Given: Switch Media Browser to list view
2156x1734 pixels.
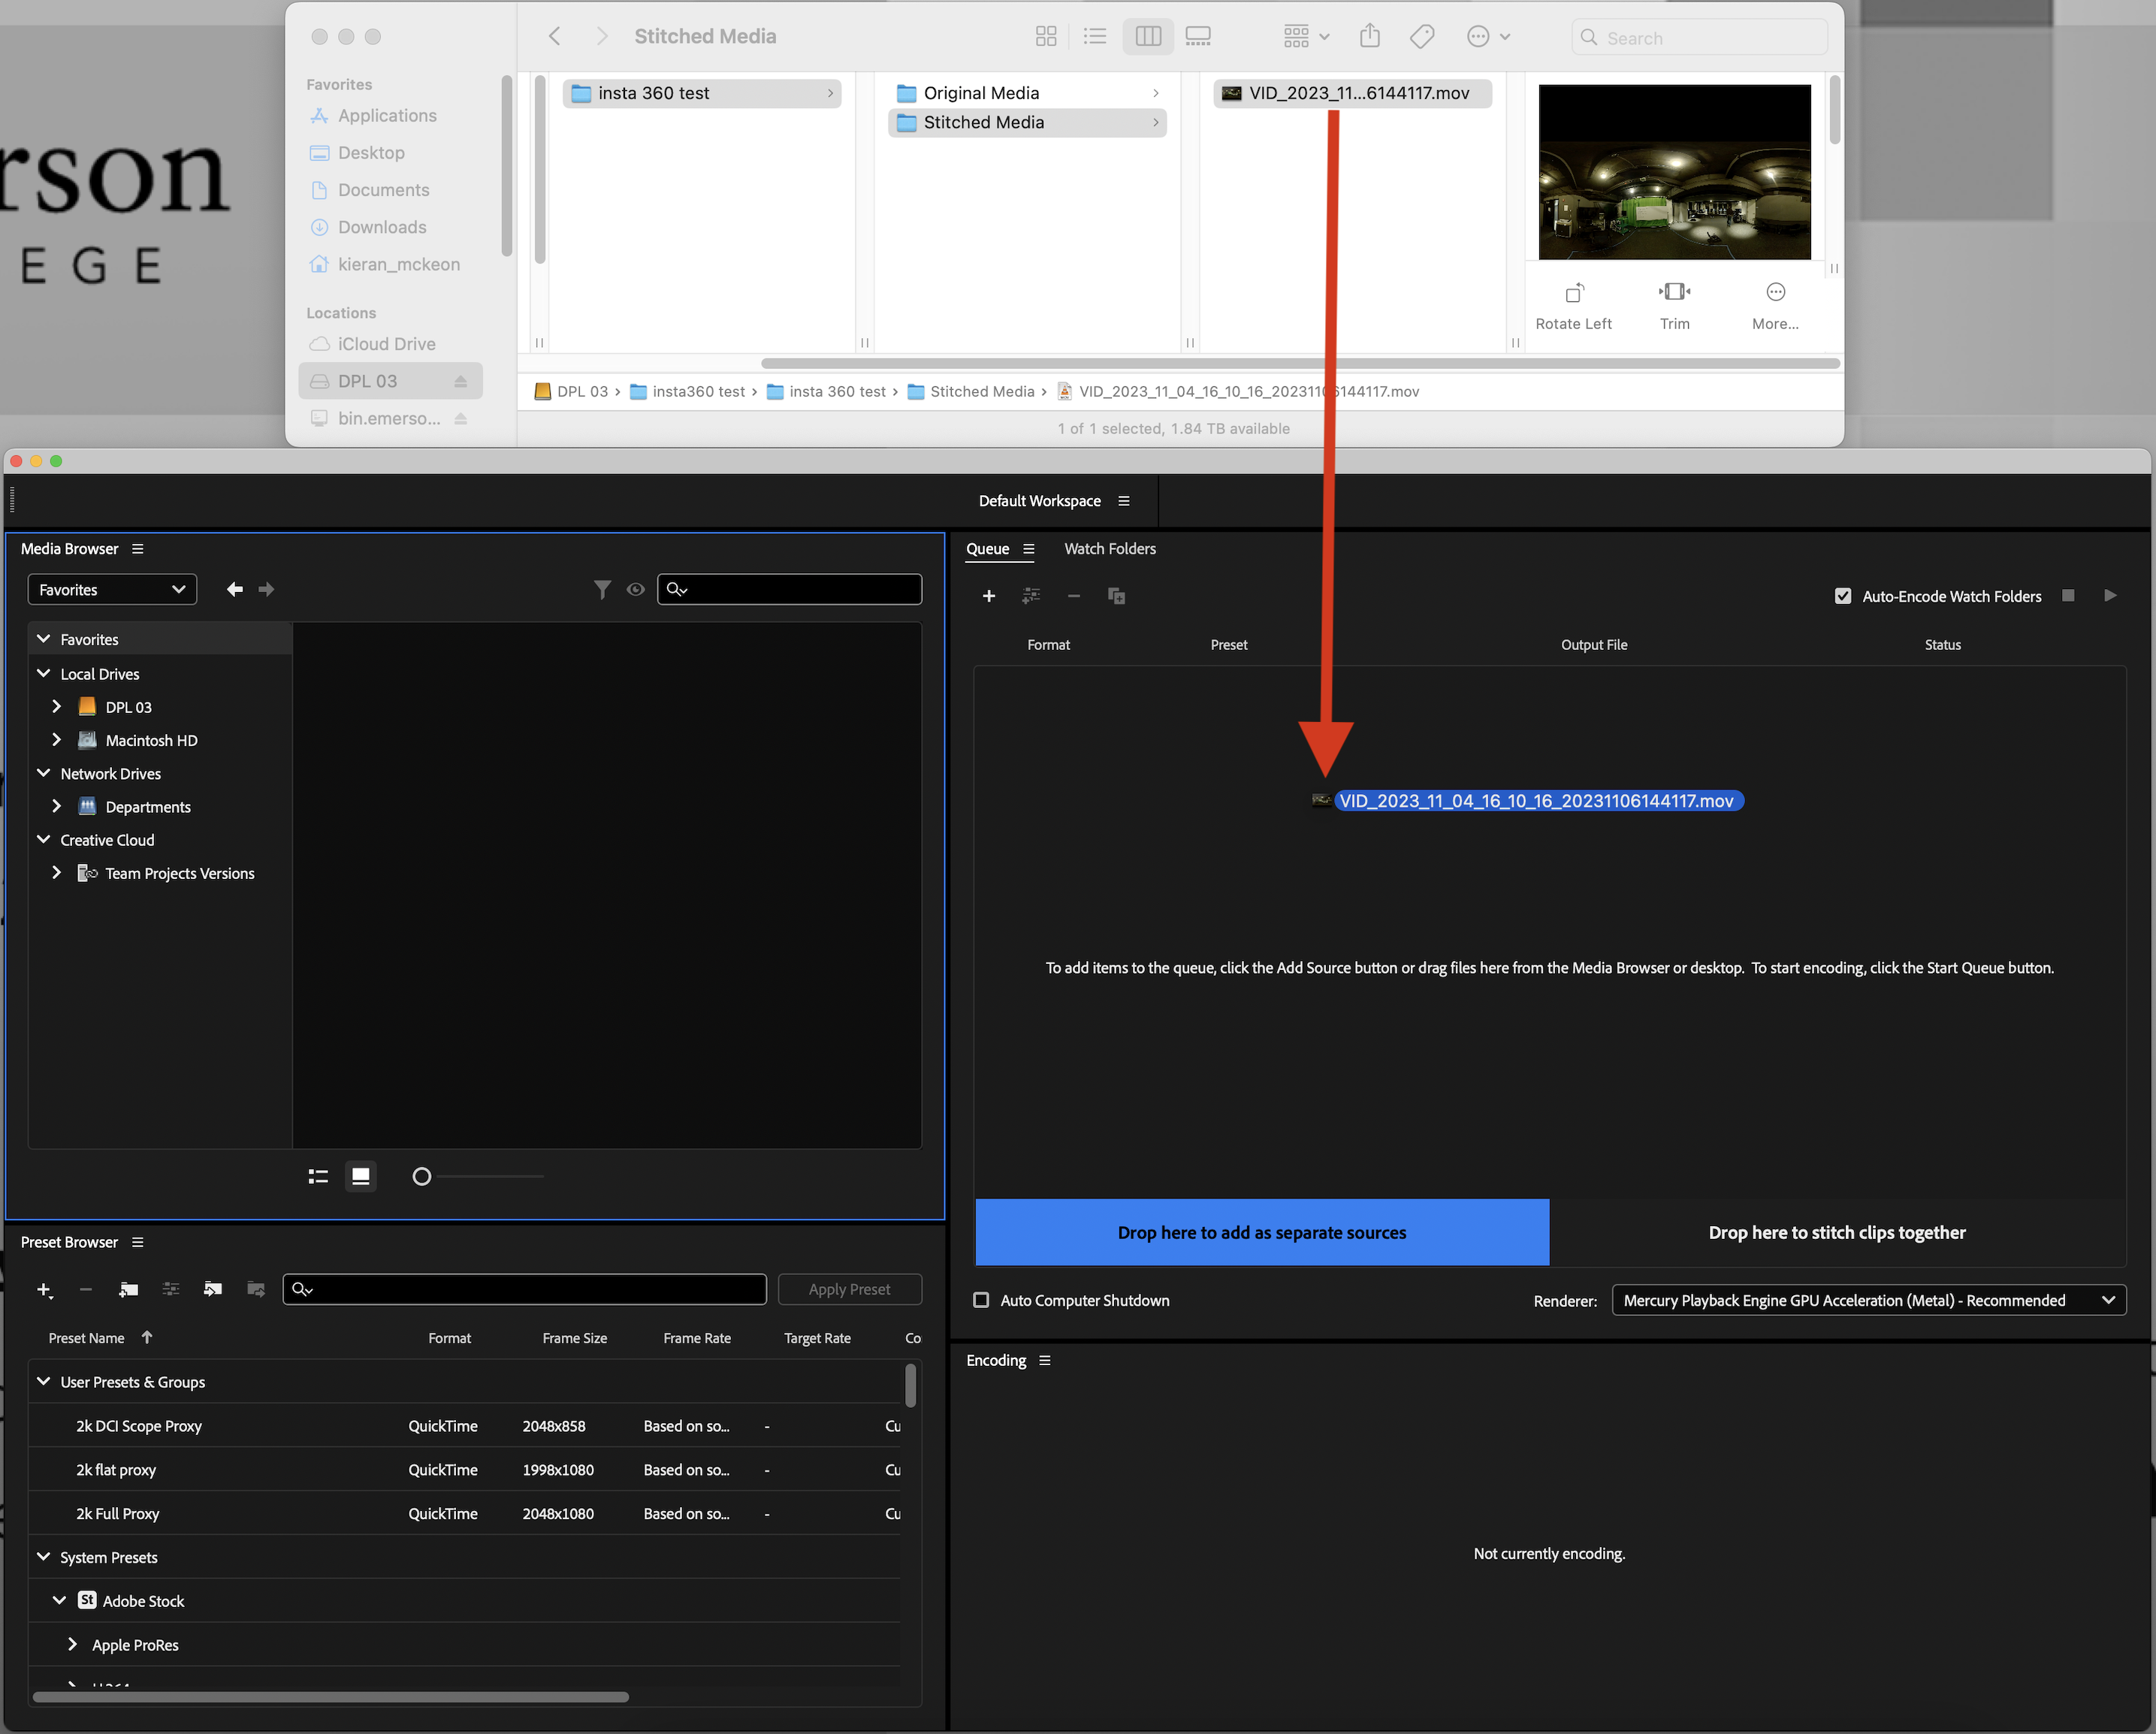Looking at the screenshot, I should pos(318,1176).
